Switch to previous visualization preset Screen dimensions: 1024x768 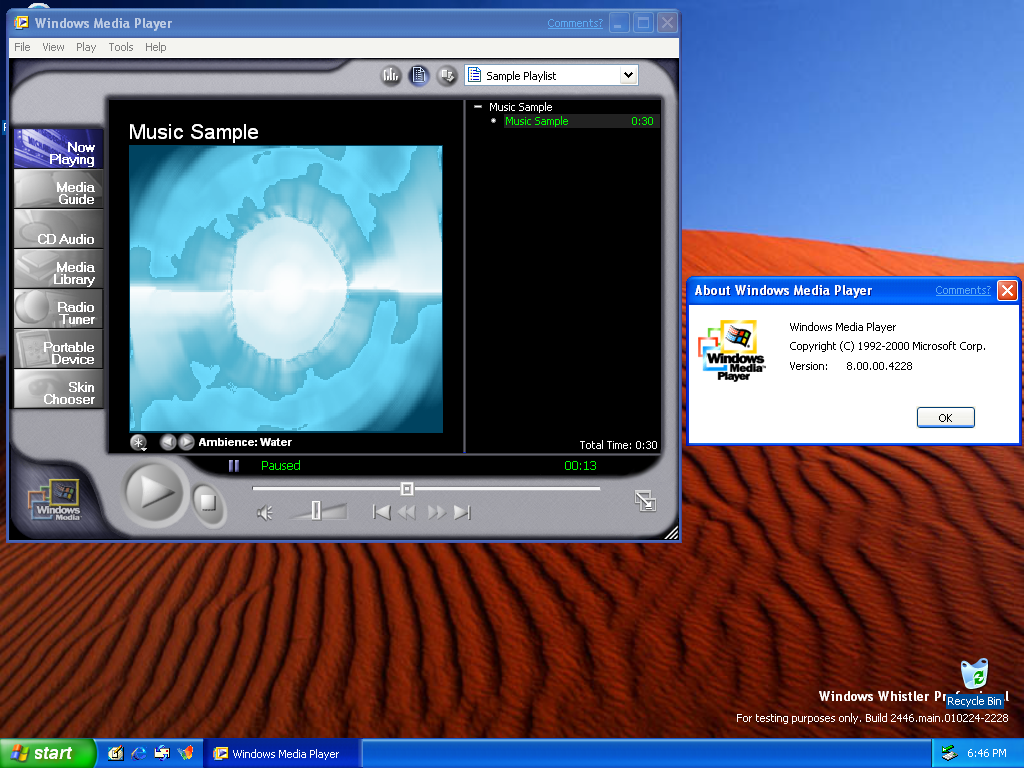(168, 442)
